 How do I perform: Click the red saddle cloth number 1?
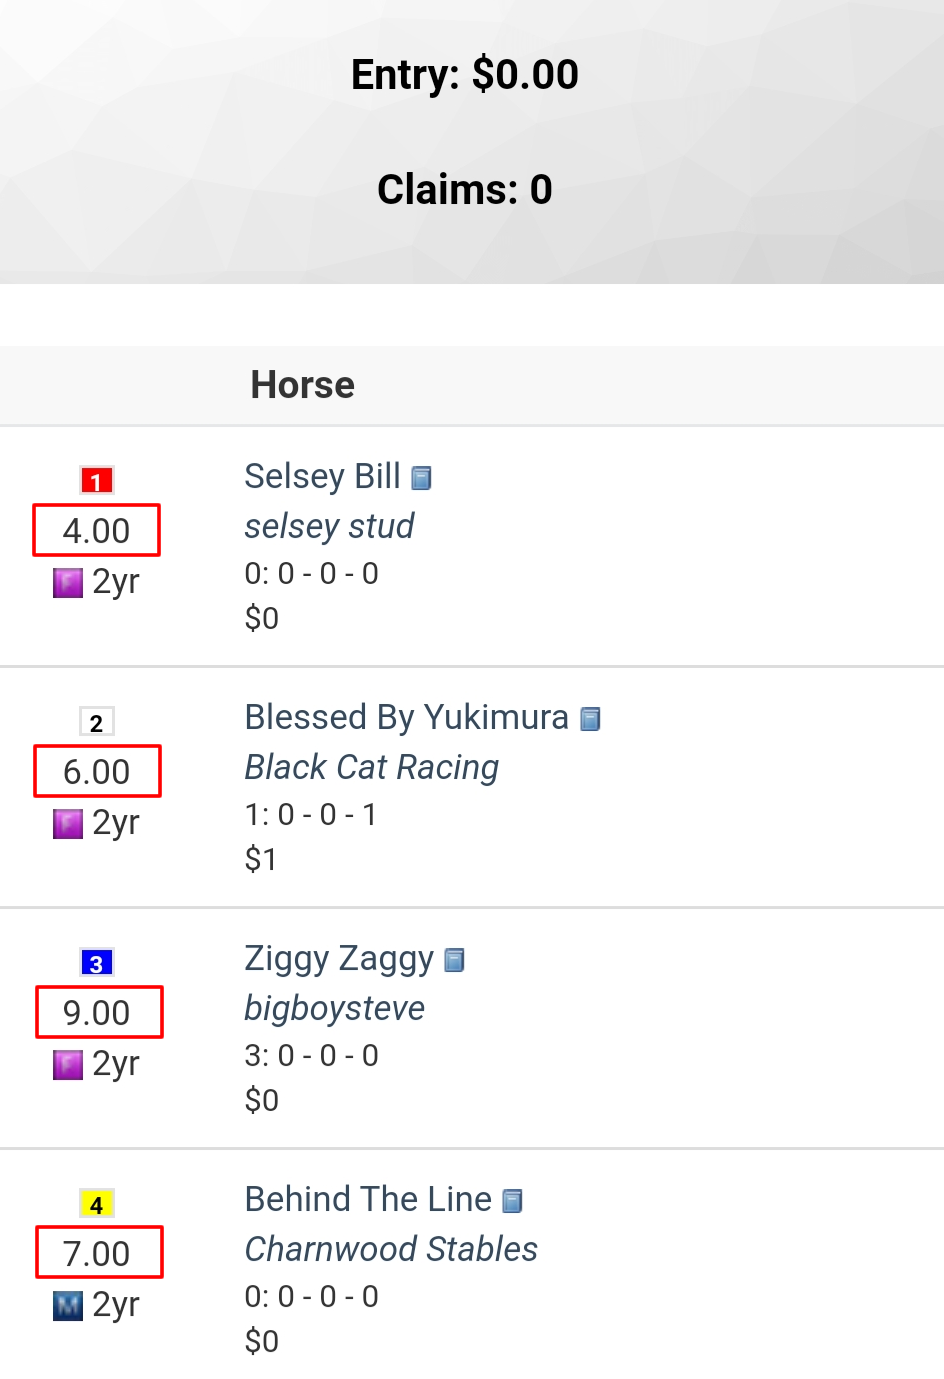tap(97, 481)
